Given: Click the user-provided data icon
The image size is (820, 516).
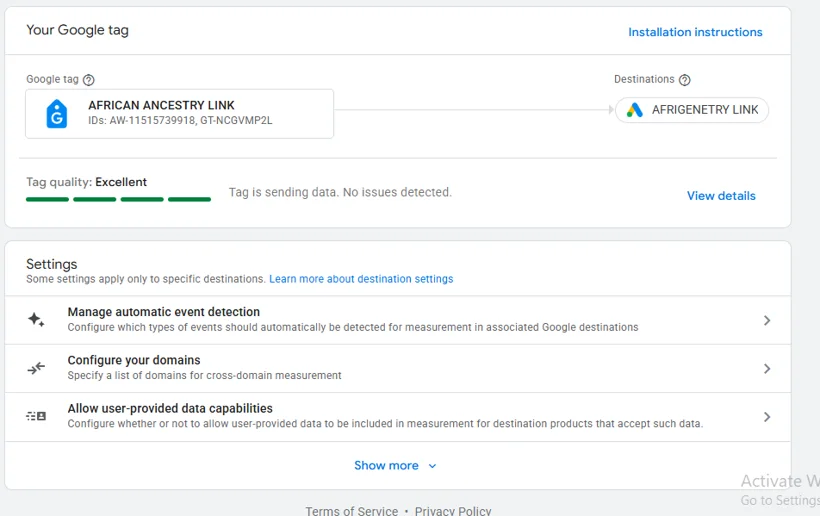Looking at the screenshot, I should [x=36, y=416].
